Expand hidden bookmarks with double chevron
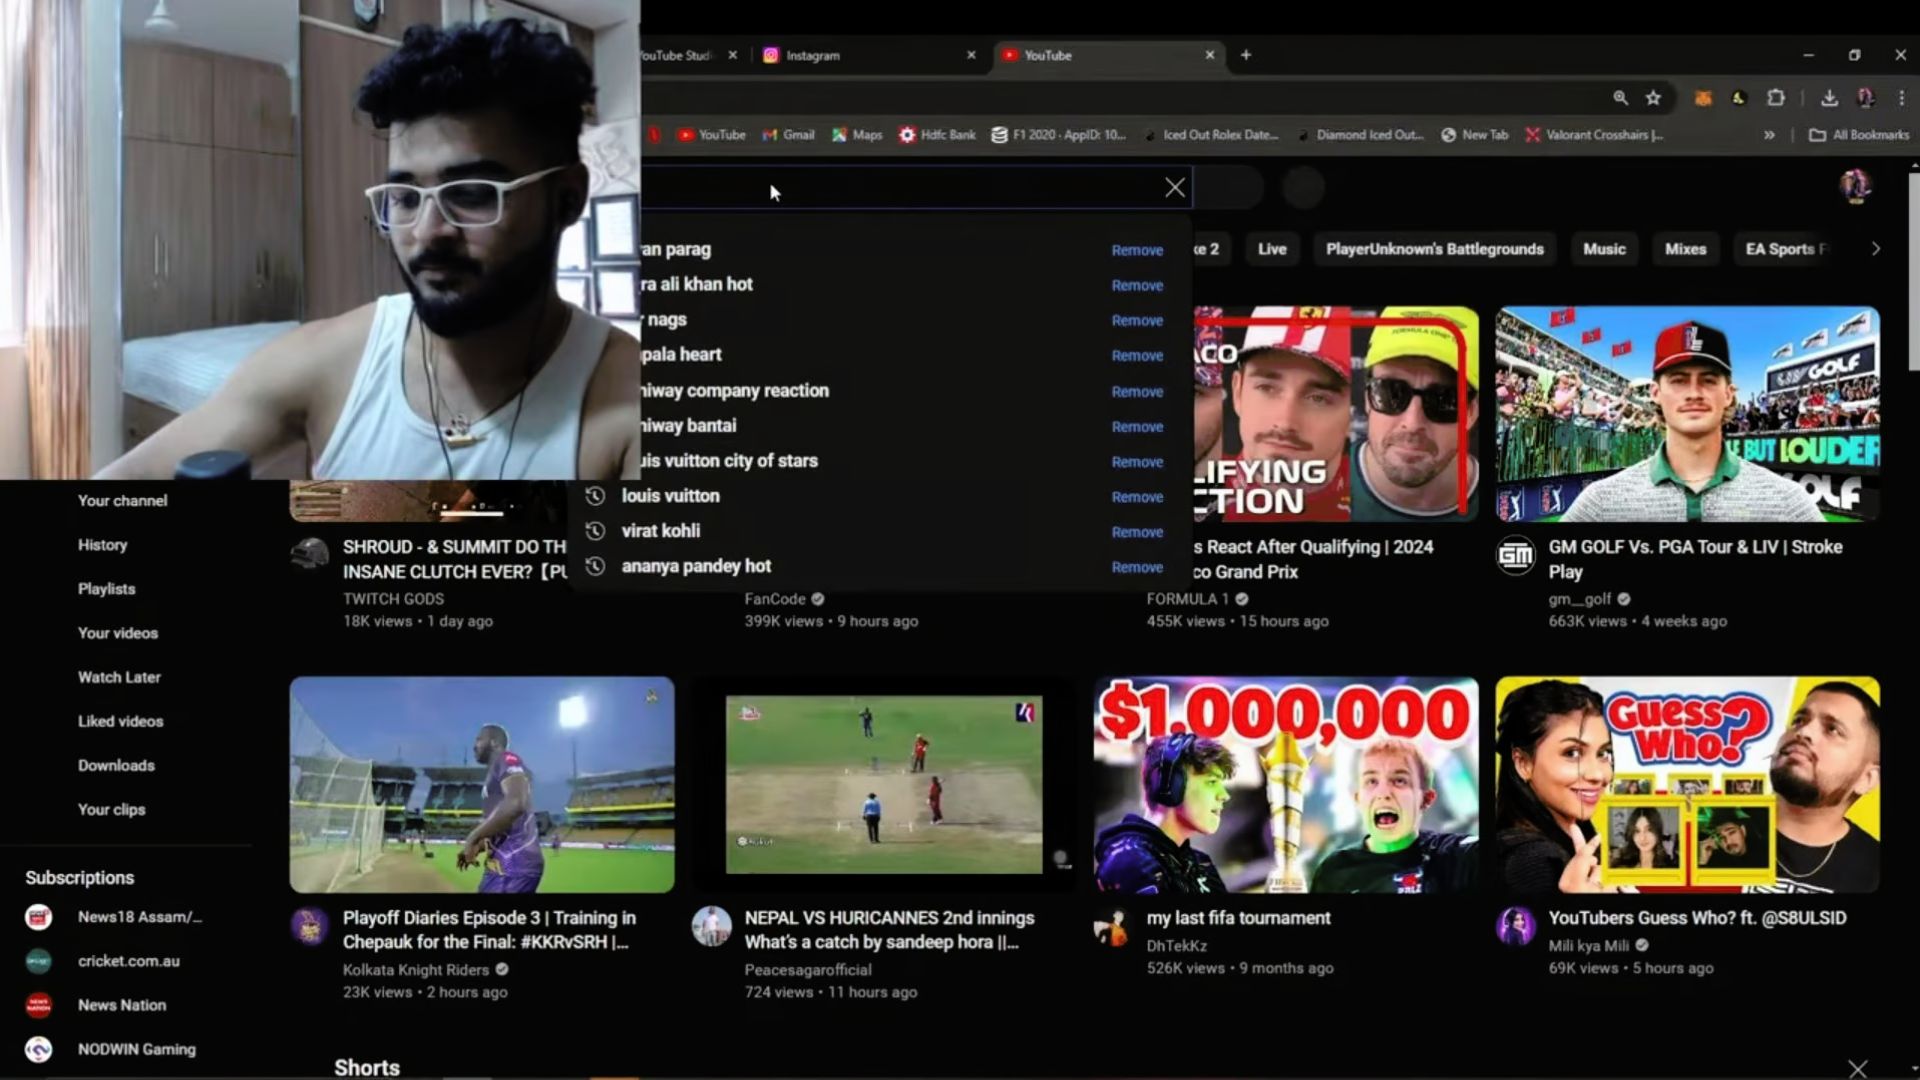The width and height of the screenshot is (1920, 1080). coord(1769,135)
